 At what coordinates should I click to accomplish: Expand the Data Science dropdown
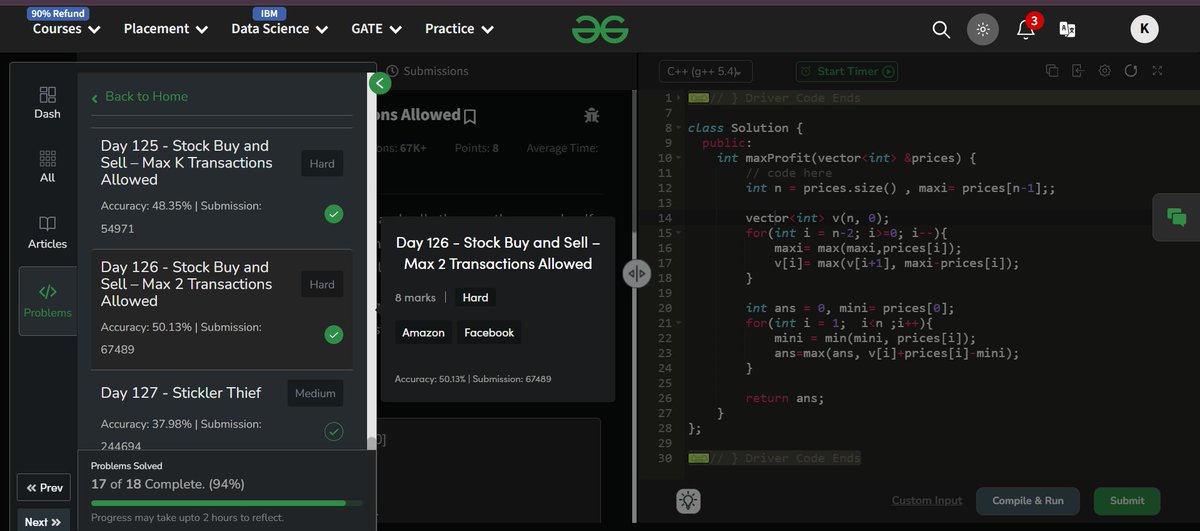click(x=280, y=29)
